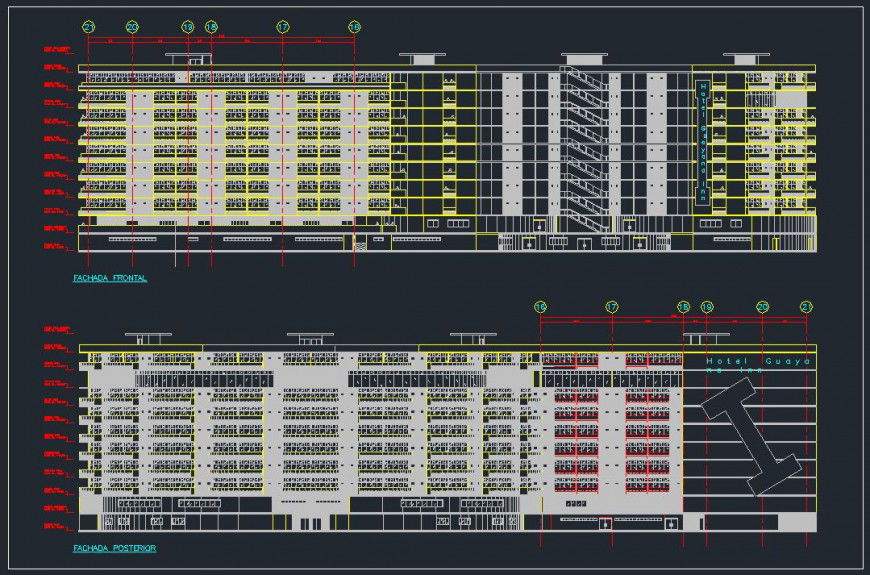
Task: Select grid bubble 20 above the rear facade
Action: click(x=761, y=307)
